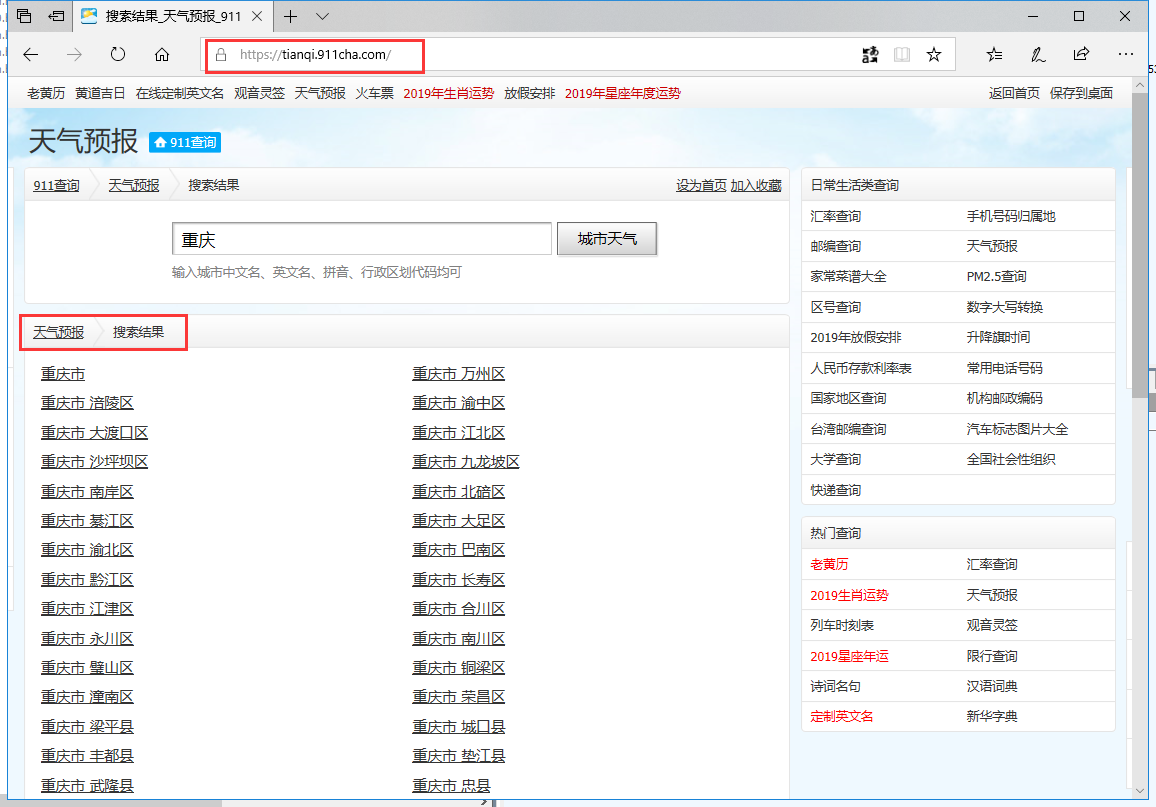Reload the page with the refresh icon

pyautogui.click(x=117, y=55)
